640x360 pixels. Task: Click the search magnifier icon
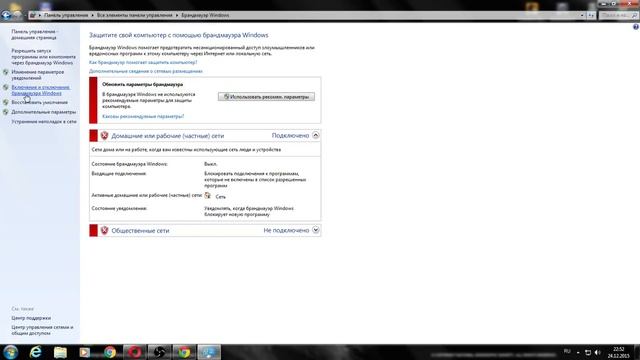[x=634, y=15]
